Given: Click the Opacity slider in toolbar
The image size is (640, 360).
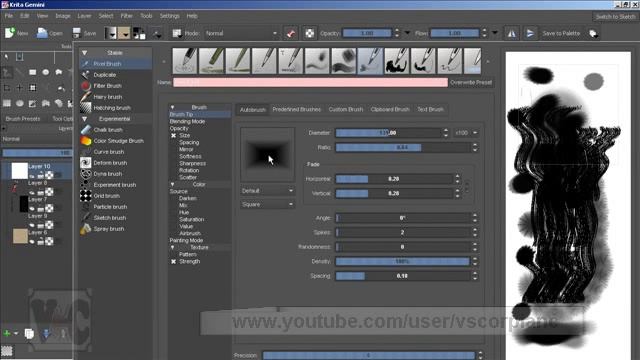Looking at the screenshot, I should click(367, 33).
